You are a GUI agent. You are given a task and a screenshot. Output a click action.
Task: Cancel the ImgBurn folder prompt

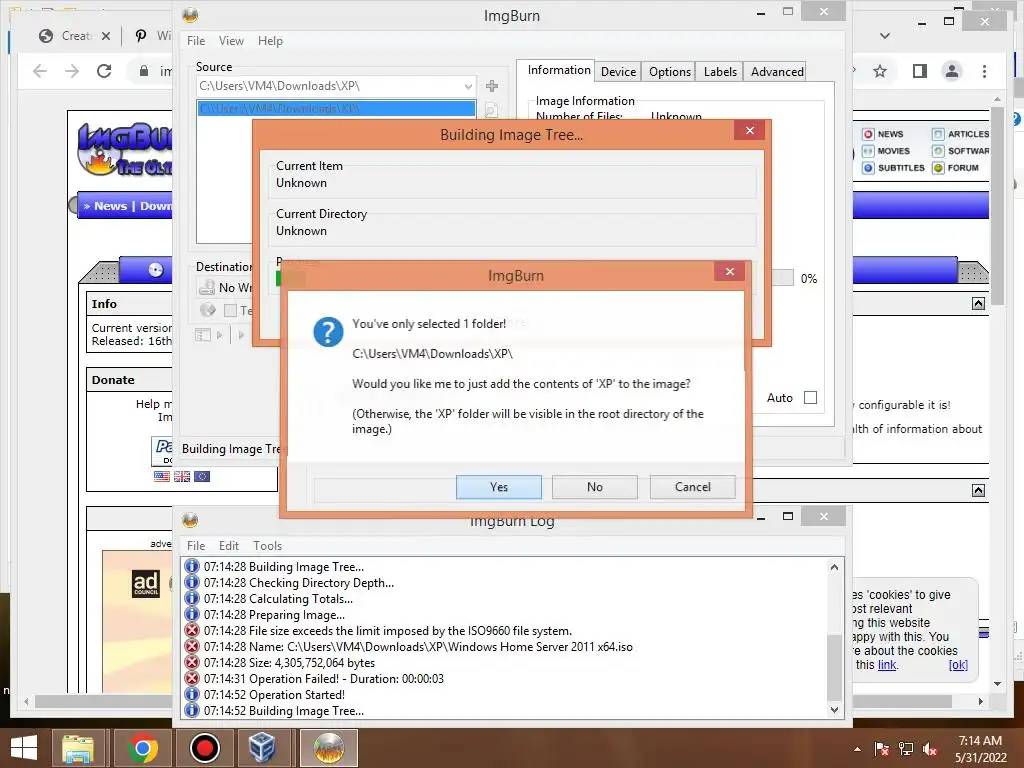tap(692, 487)
